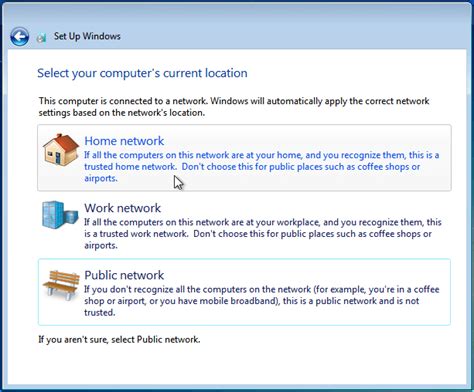Click the 'This computer is connected to a network' text
The width and height of the screenshot is (474, 392).
(234, 107)
